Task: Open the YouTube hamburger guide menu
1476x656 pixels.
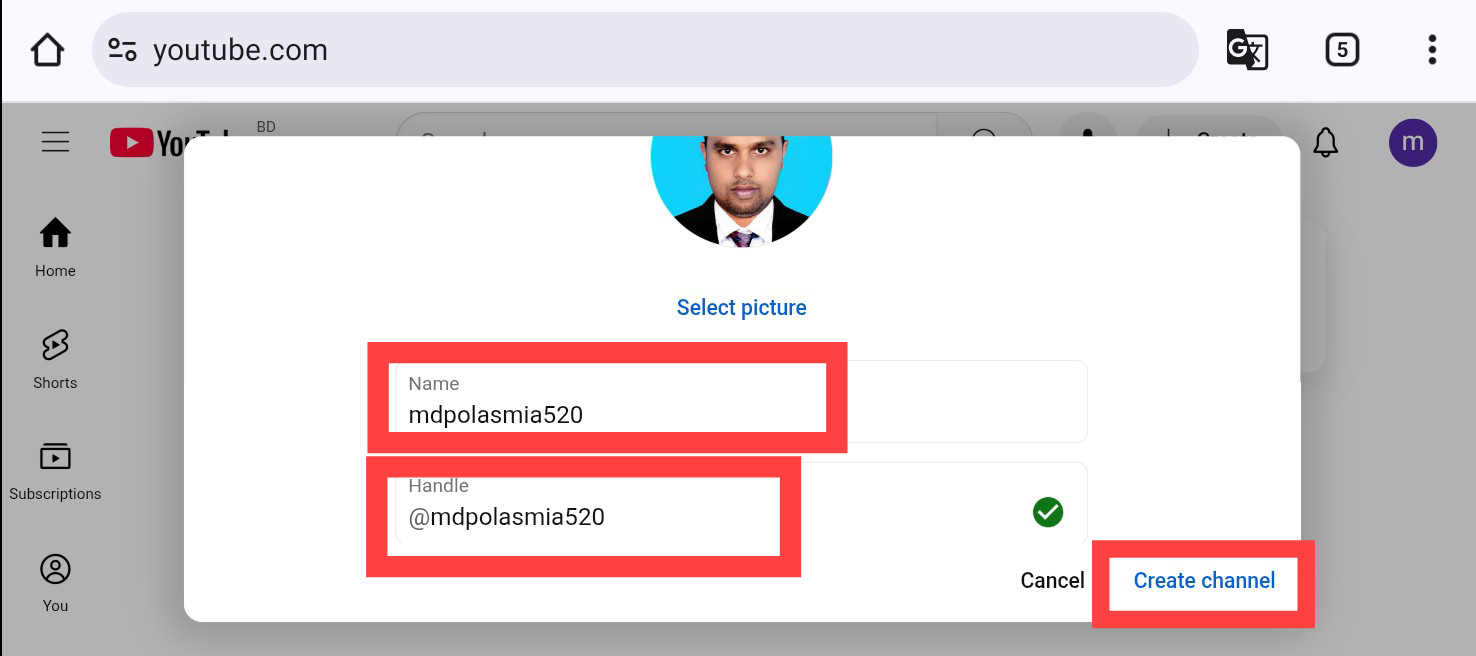Action: tap(55, 142)
